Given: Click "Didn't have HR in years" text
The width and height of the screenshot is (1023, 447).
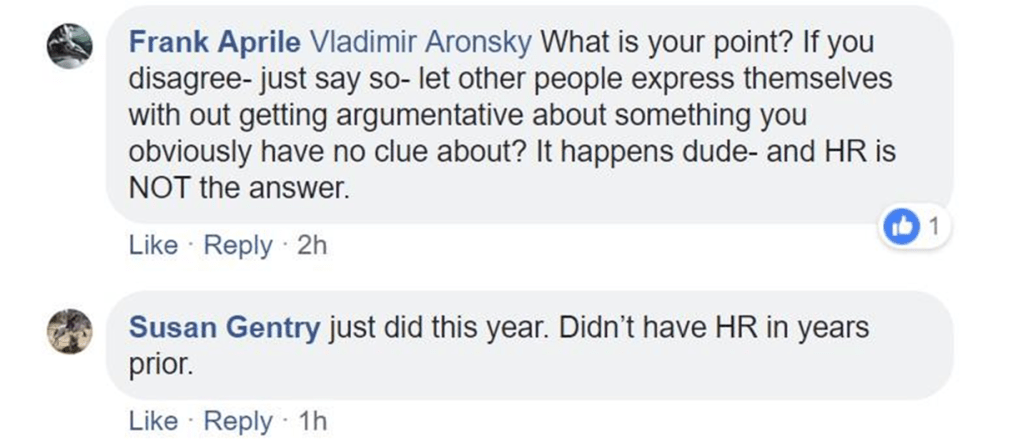Looking at the screenshot, I should click(x=712, y=327).
